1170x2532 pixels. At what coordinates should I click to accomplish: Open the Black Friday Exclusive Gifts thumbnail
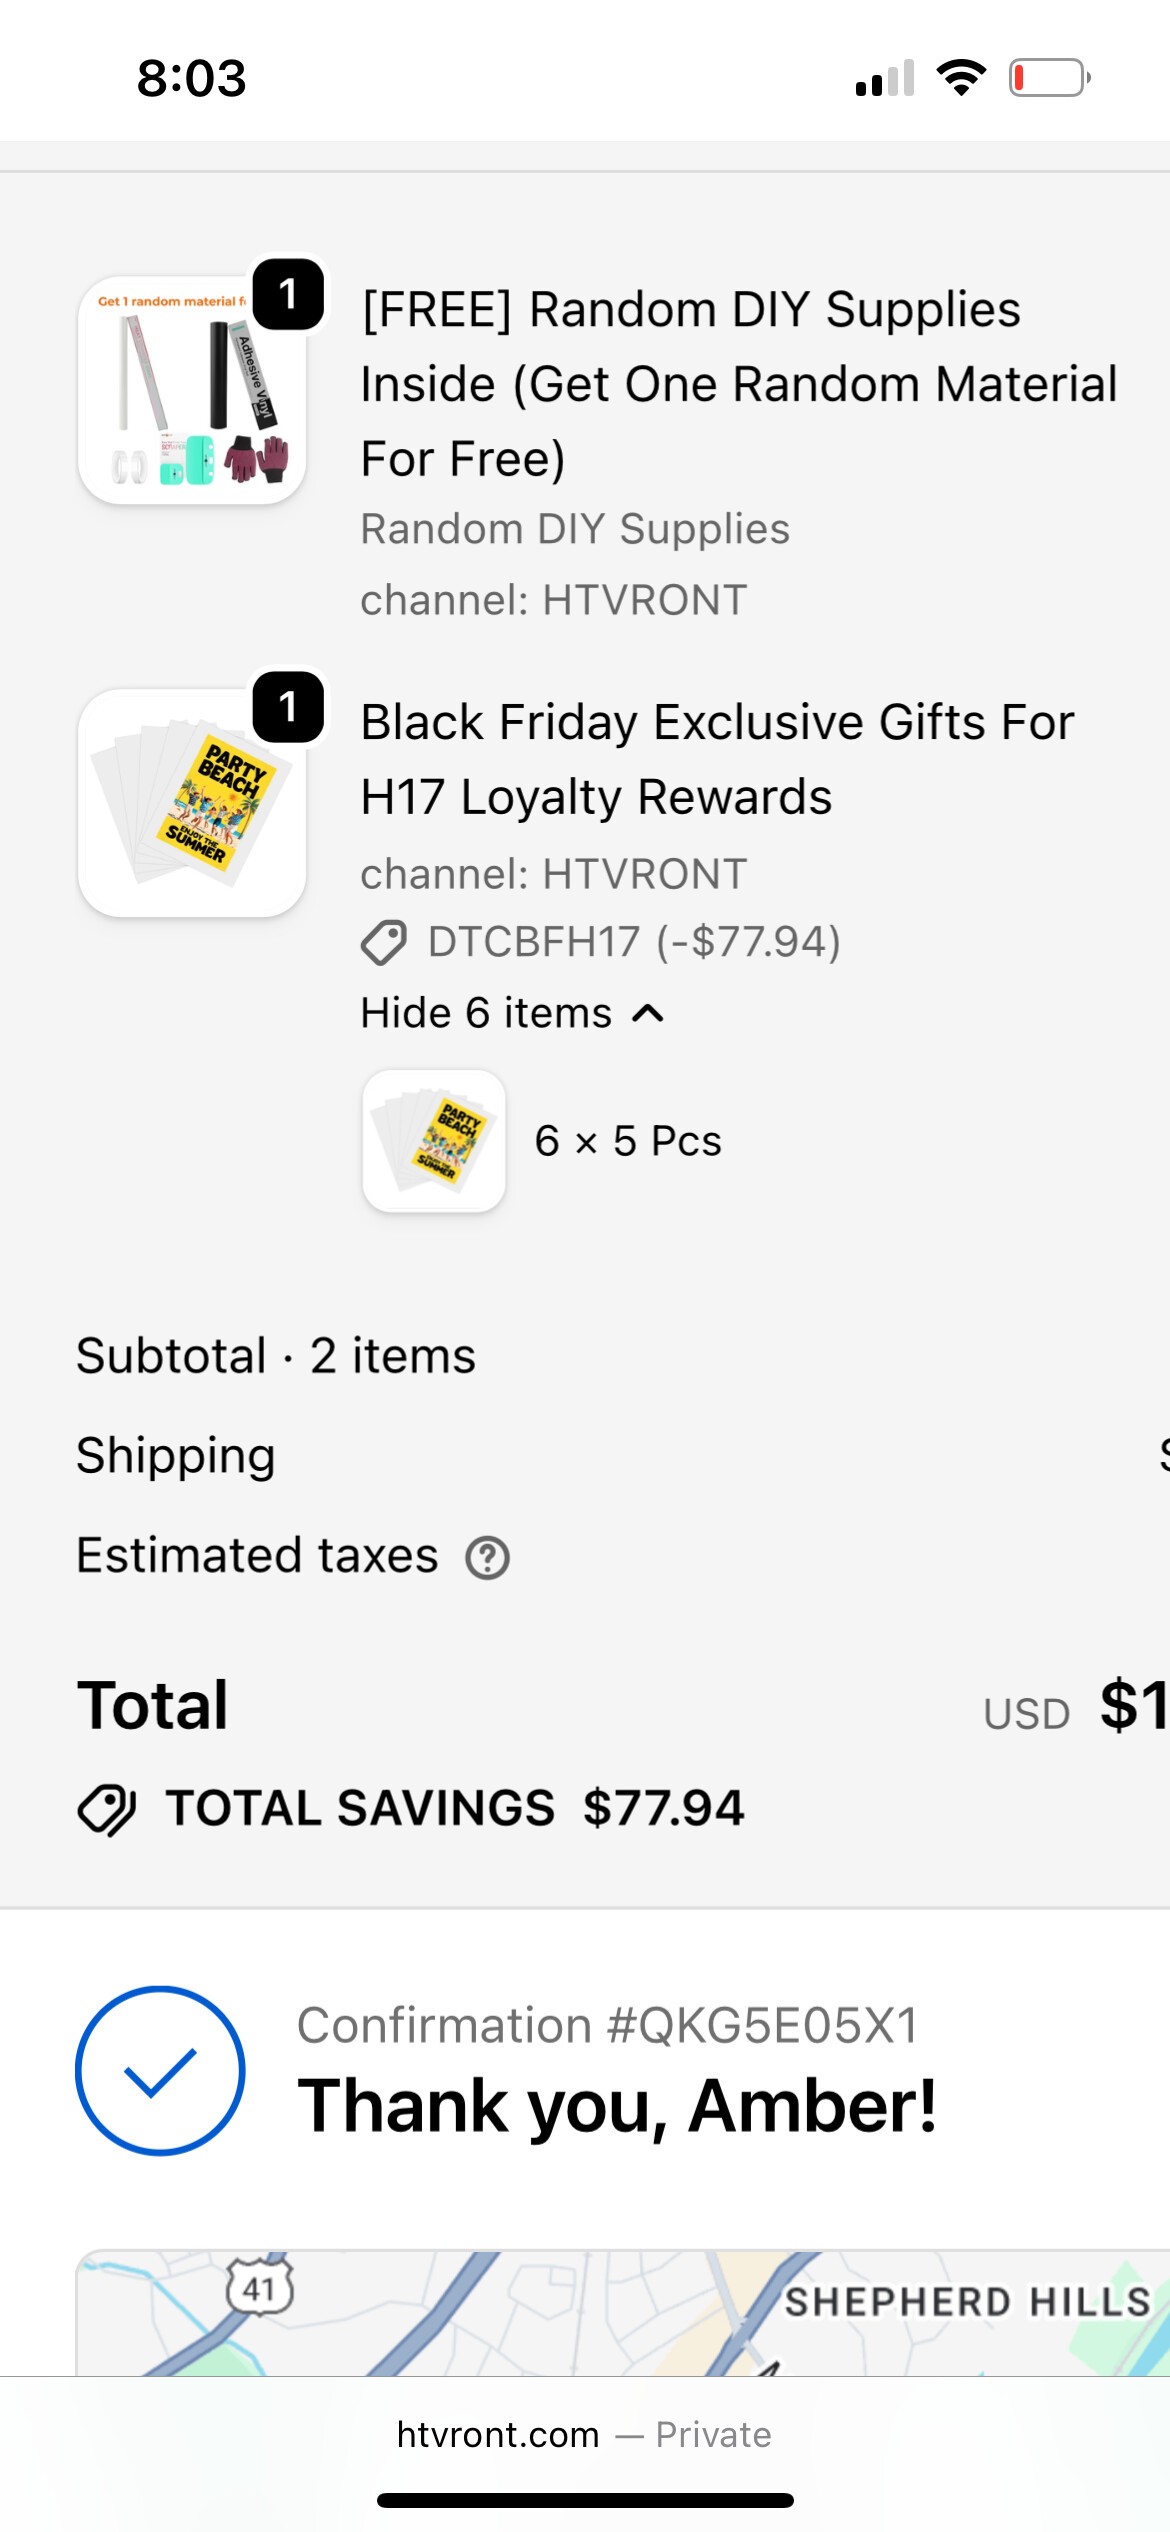(x=192, y=803)
